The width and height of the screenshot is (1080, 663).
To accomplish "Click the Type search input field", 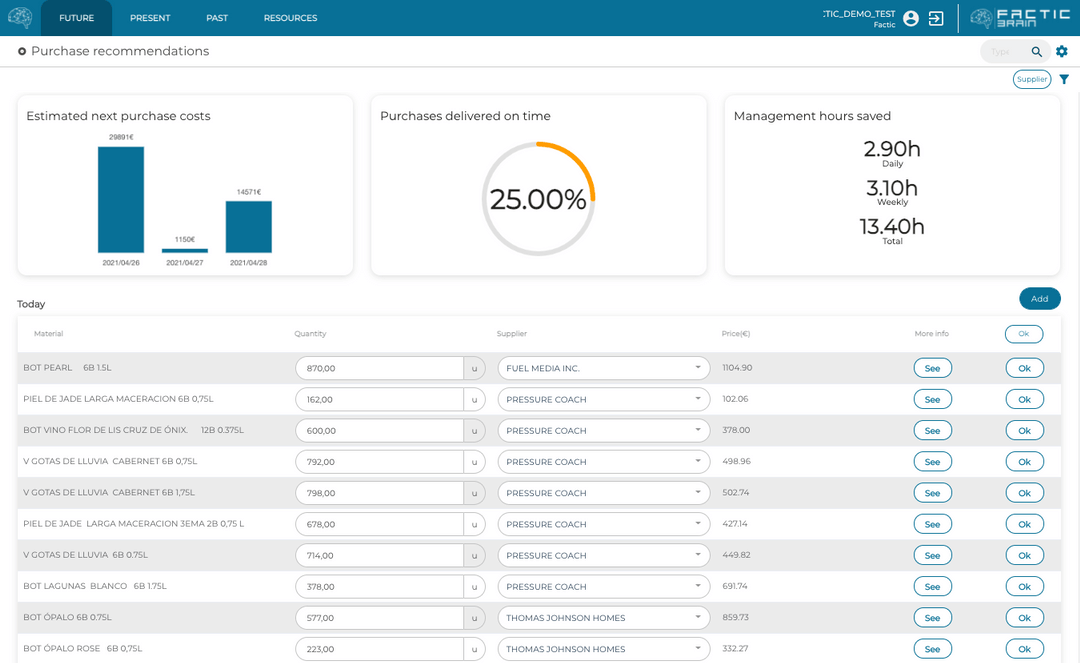I will (1000, 51).
